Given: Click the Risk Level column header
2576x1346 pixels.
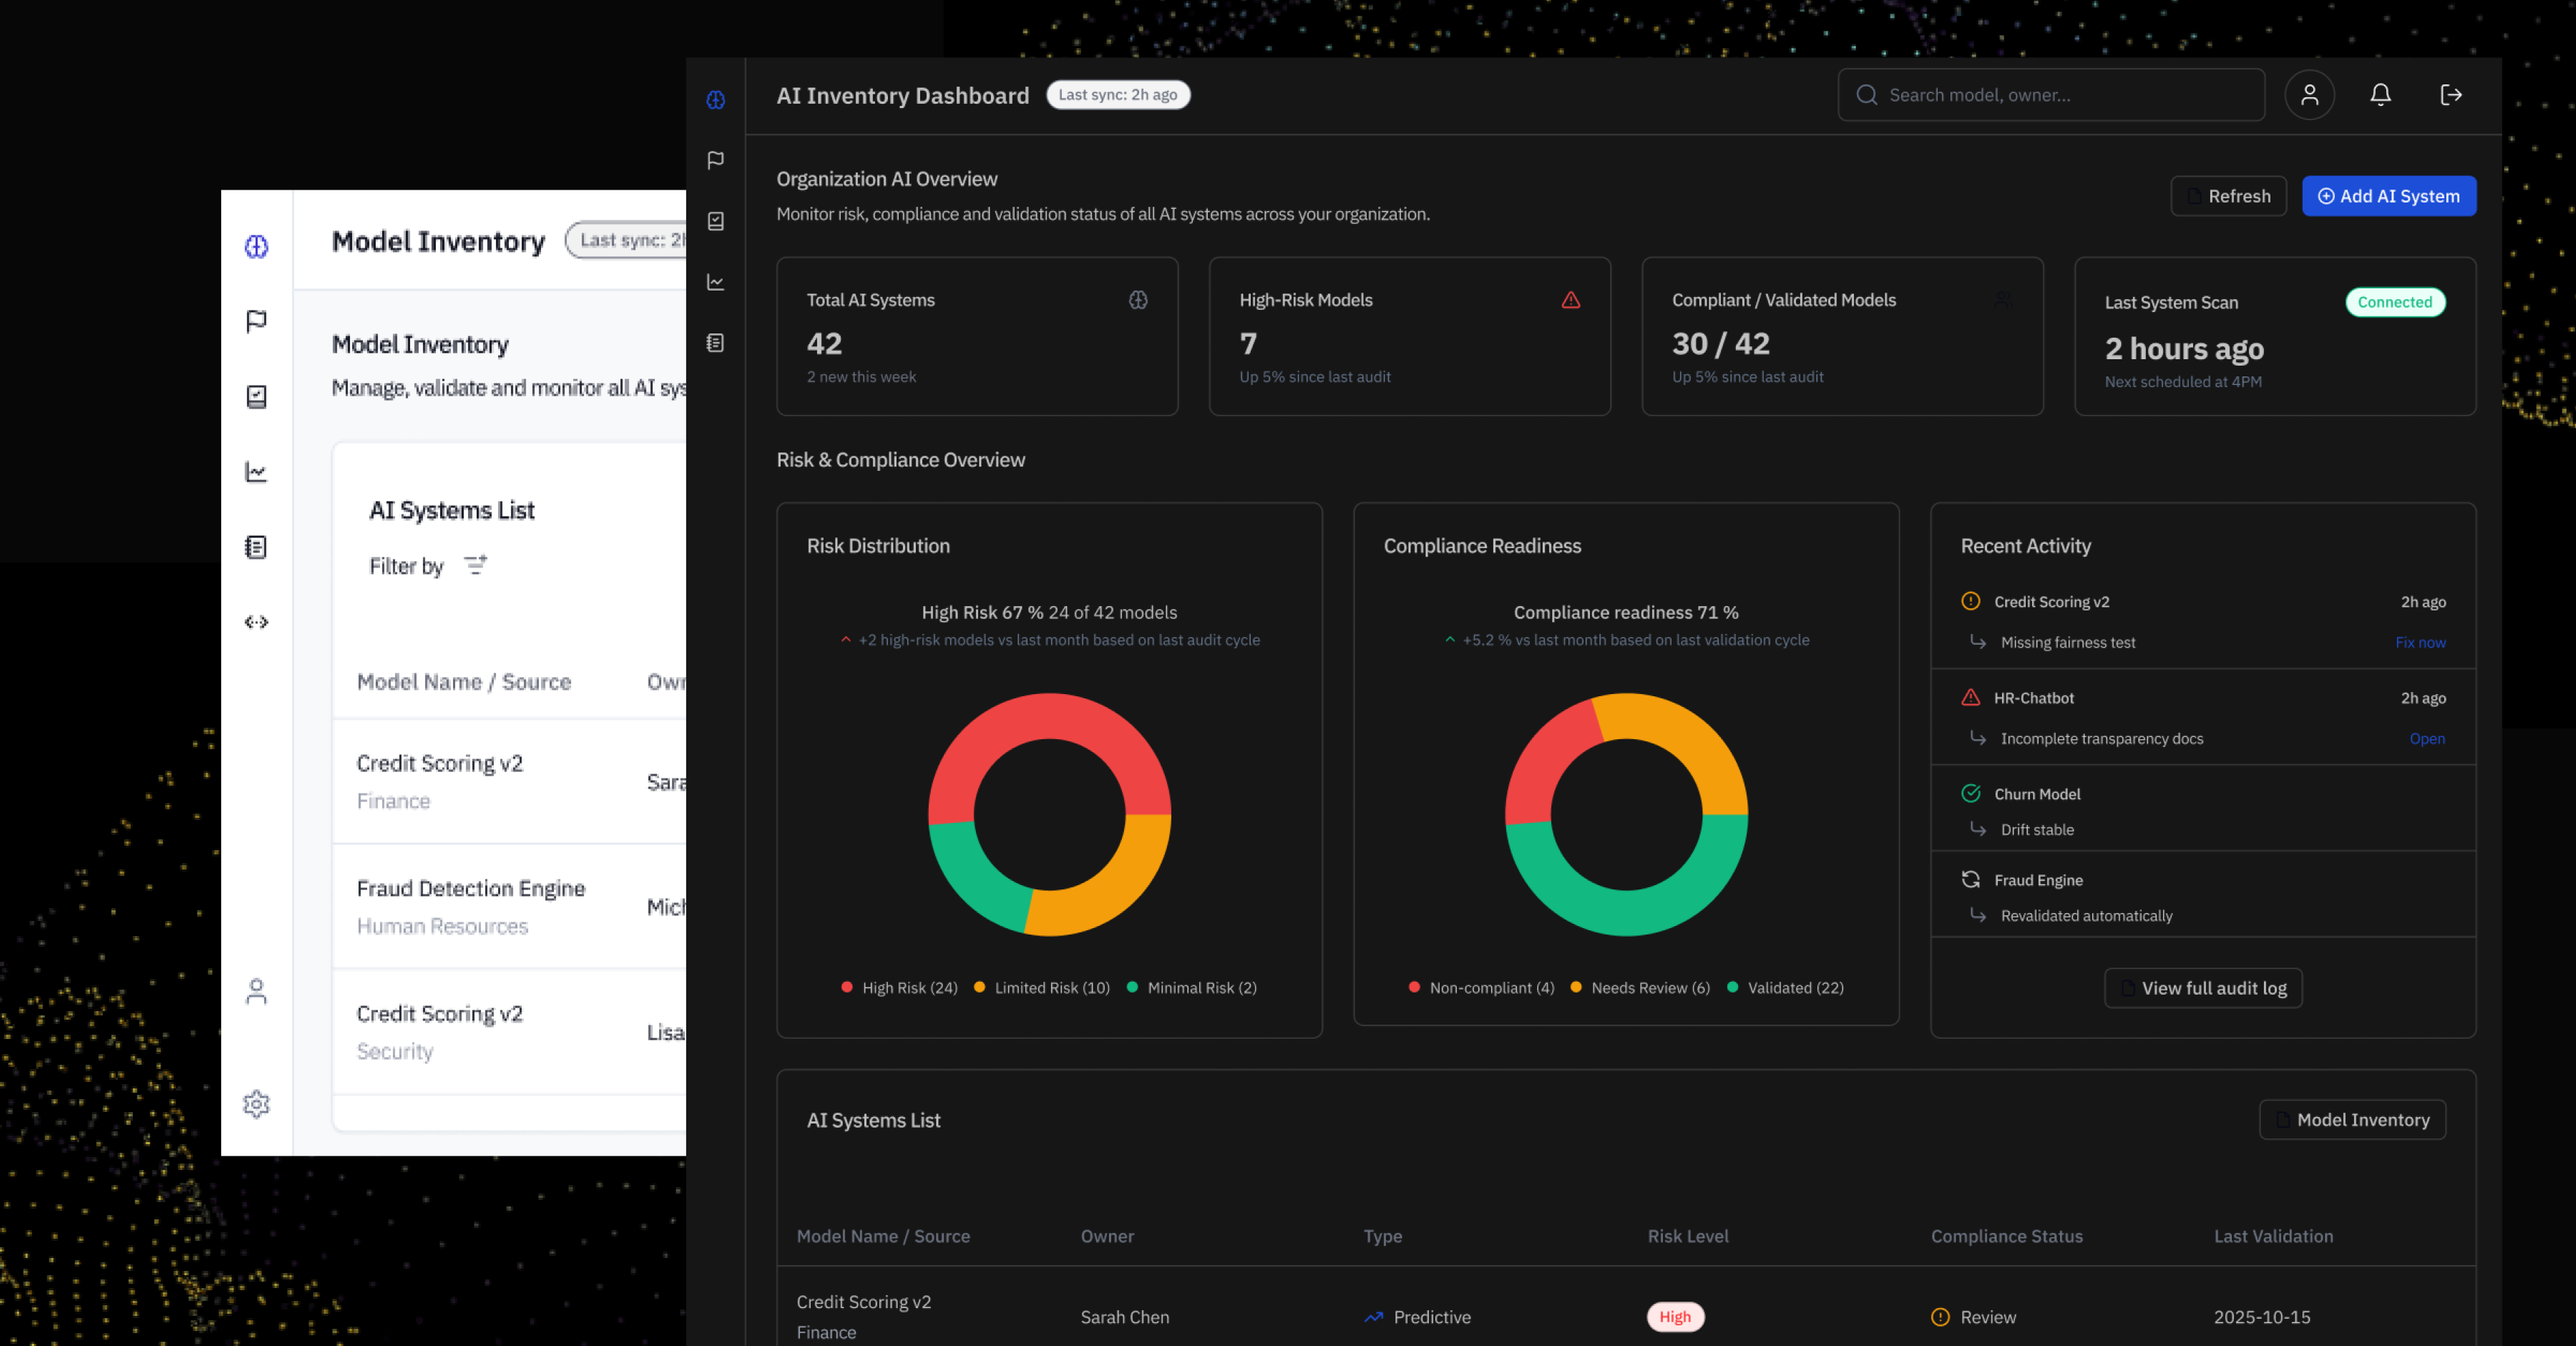Looking at the screenshot, I should click(1687, 1236).
